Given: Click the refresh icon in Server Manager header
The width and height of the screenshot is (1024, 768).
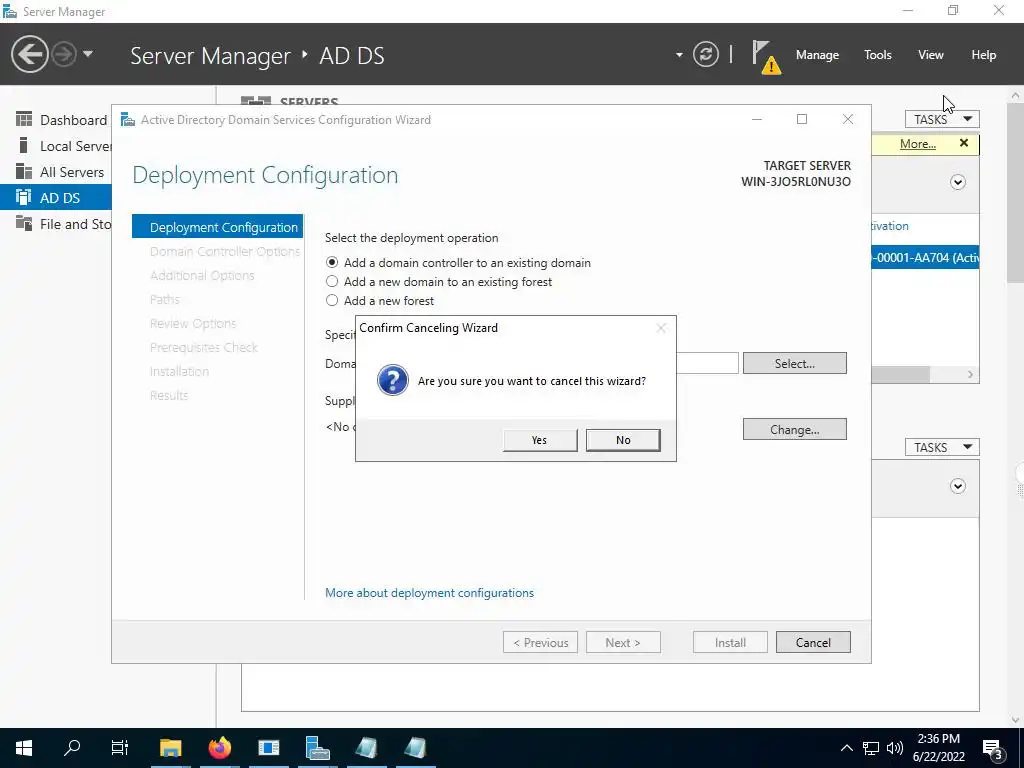Looking at the screenshot, I should click(705, 54).
